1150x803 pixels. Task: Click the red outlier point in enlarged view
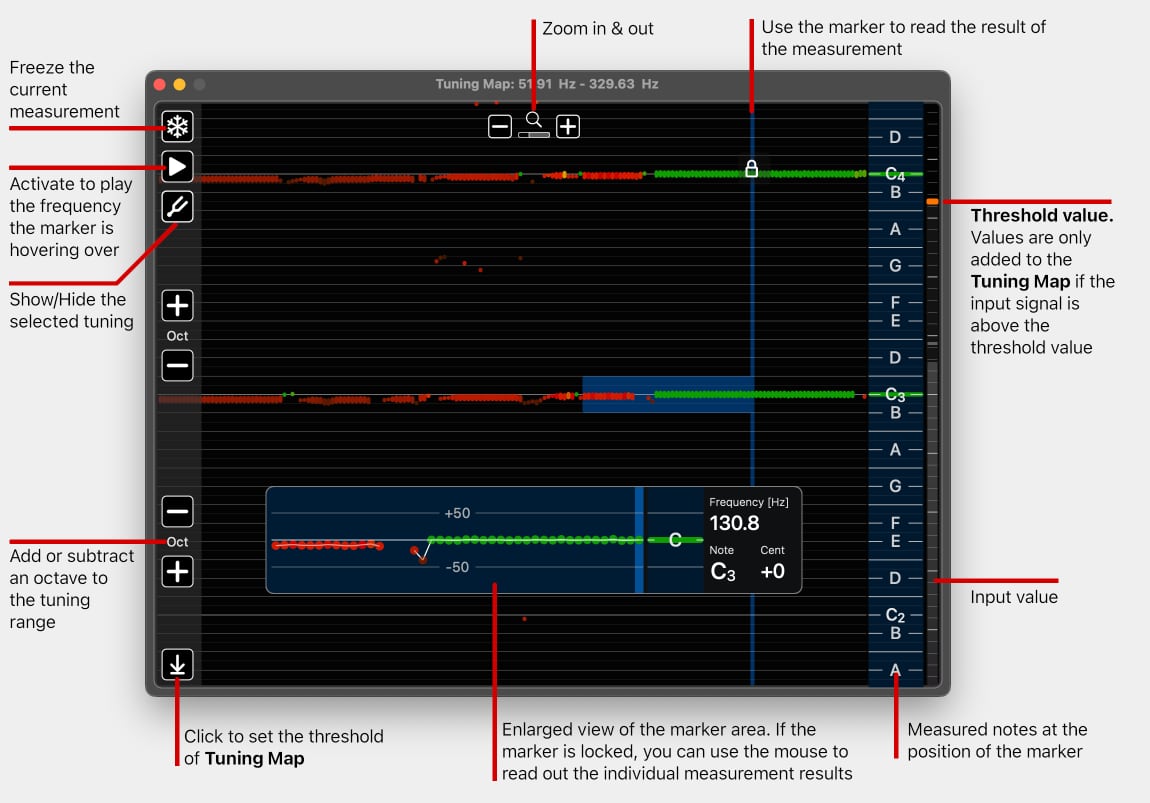coord(423,561)
